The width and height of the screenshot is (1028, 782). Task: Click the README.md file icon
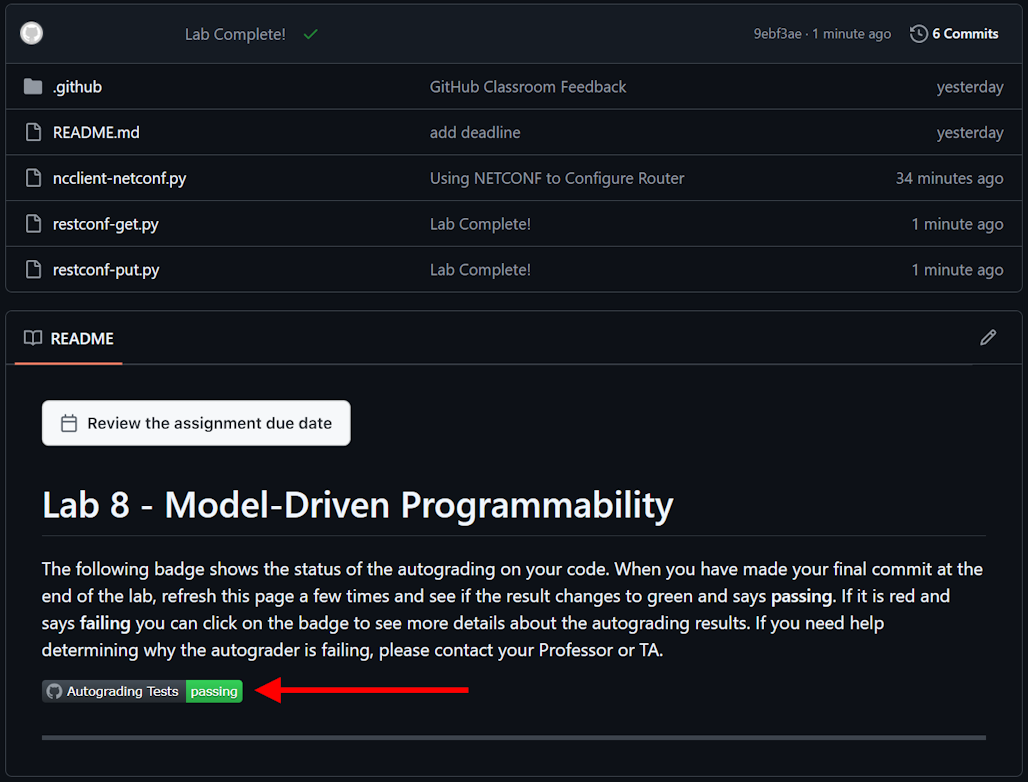click(33, 132)
